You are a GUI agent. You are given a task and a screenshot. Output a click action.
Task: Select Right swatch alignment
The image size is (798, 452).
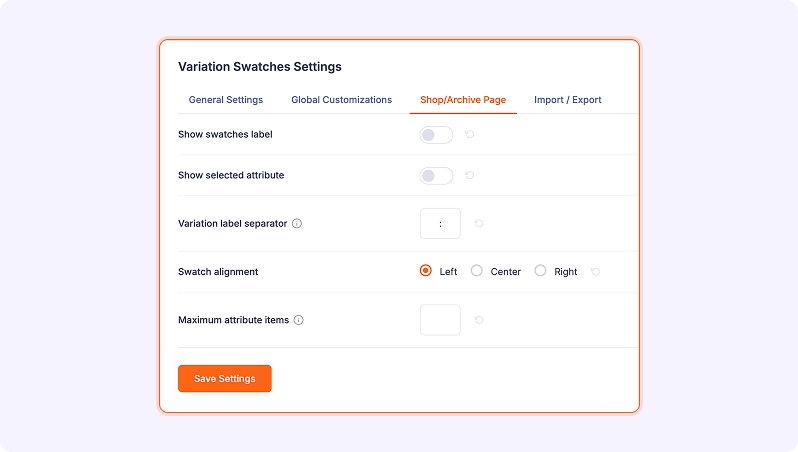coord(540,271)
